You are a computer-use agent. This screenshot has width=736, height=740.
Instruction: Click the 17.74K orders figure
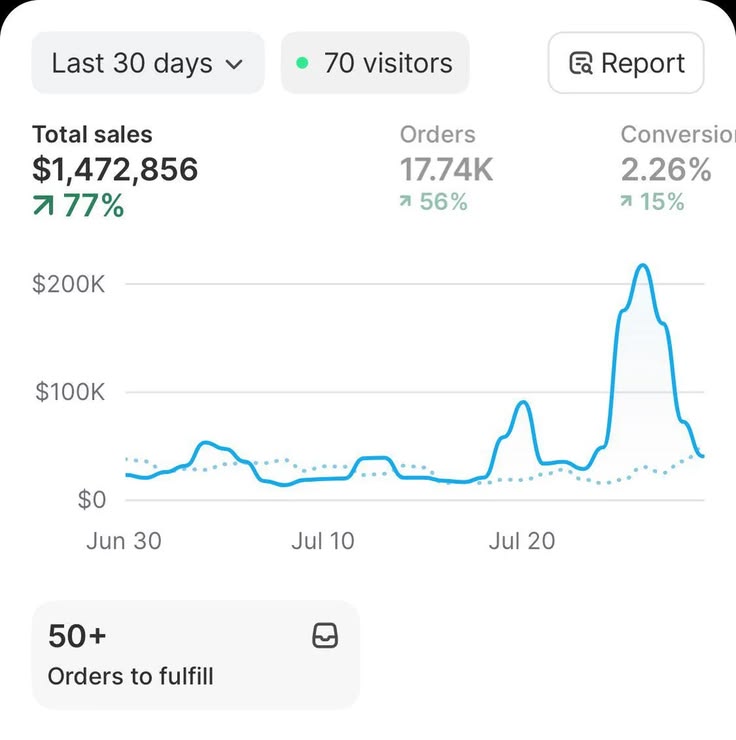(446, 169)
